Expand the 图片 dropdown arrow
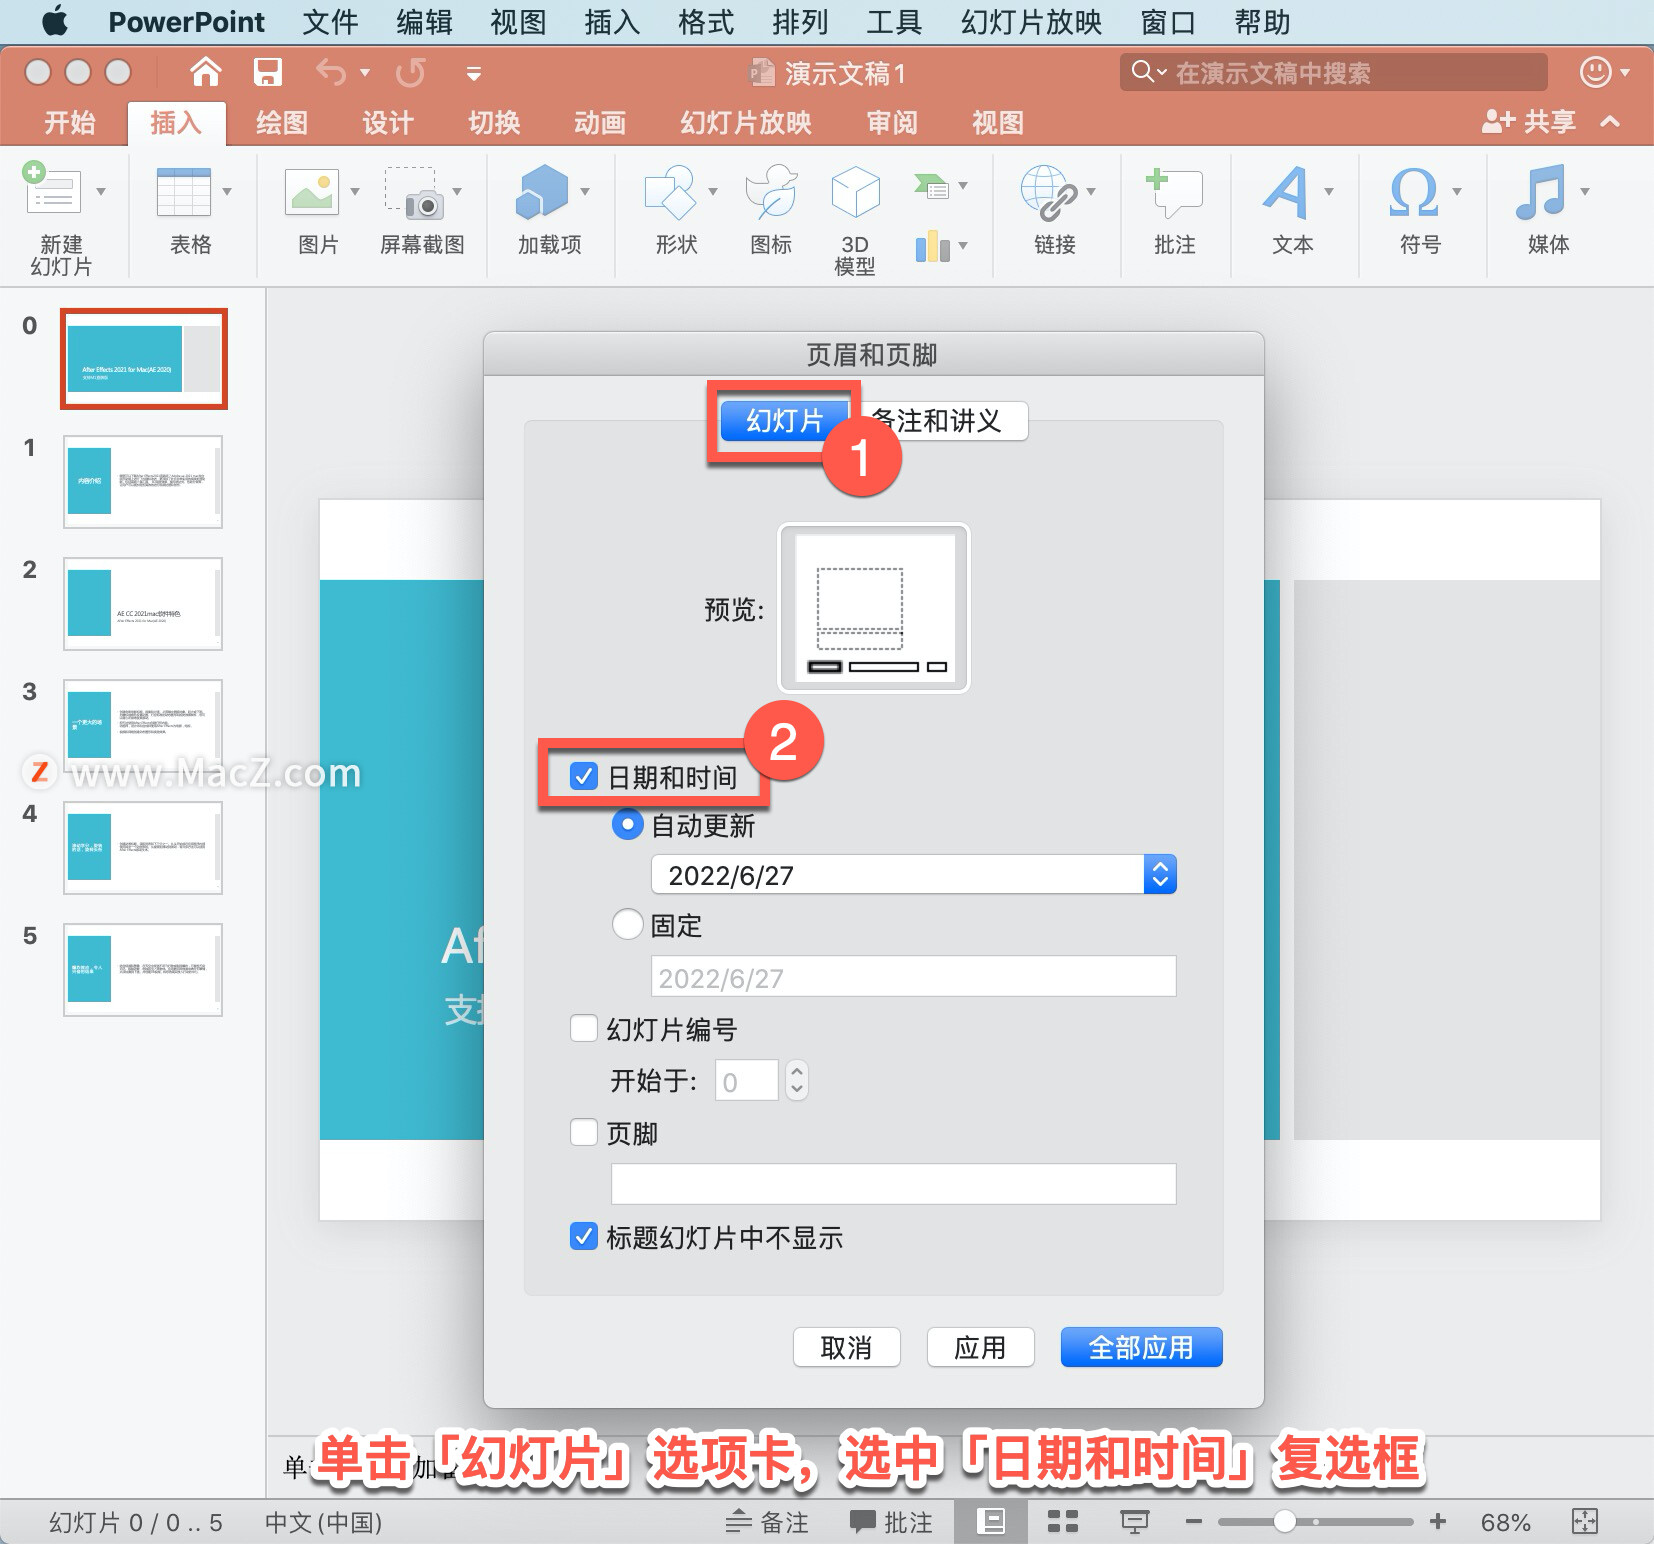This screenshot has width=1654, height=1544. [355, 191]
